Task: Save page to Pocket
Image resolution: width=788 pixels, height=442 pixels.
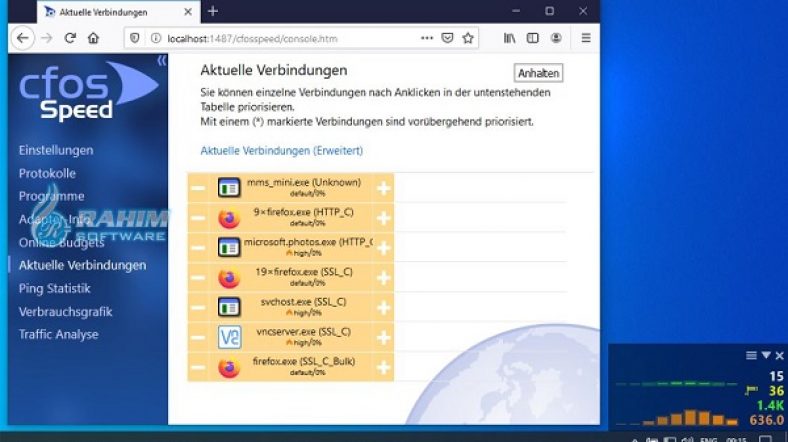Action: pyautogui.click(x=447, y=38)
